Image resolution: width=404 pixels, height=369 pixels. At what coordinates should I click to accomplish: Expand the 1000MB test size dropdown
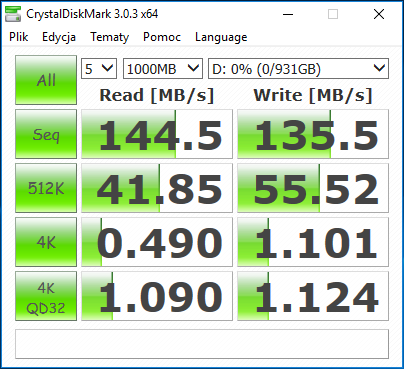pyautogui.click(x=163, y=69)
